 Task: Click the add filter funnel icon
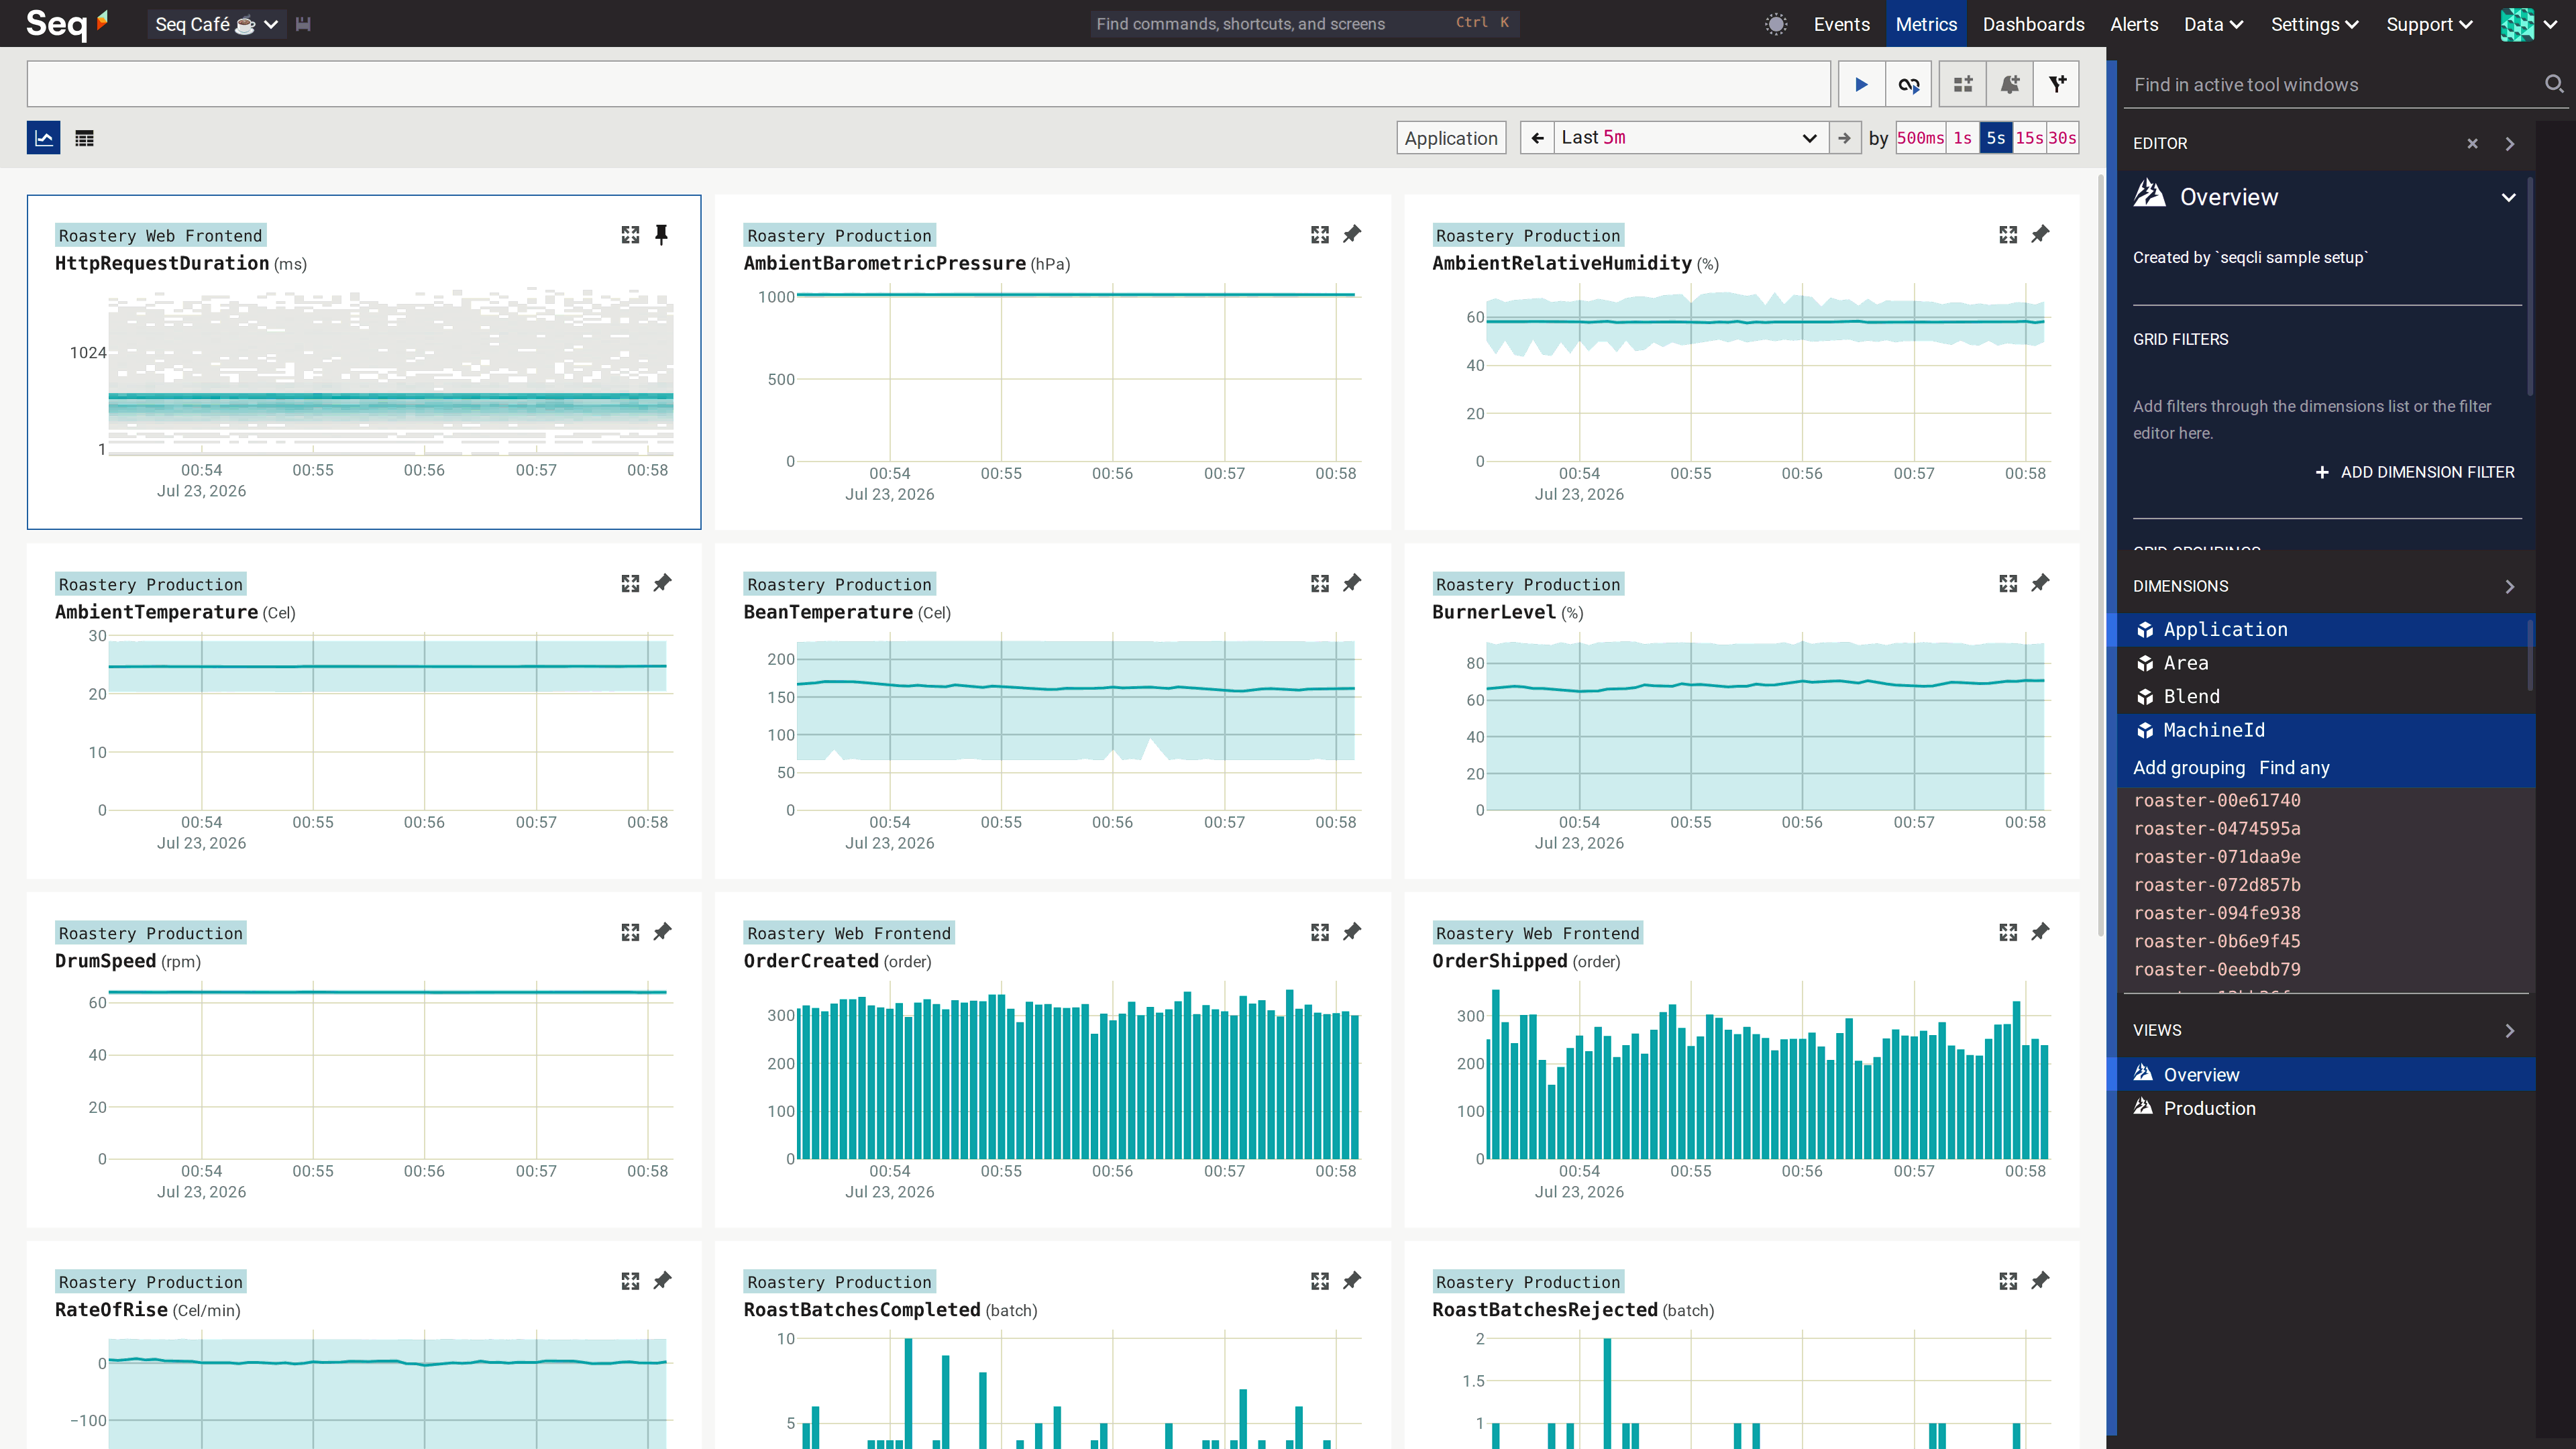click(2057, 84)
